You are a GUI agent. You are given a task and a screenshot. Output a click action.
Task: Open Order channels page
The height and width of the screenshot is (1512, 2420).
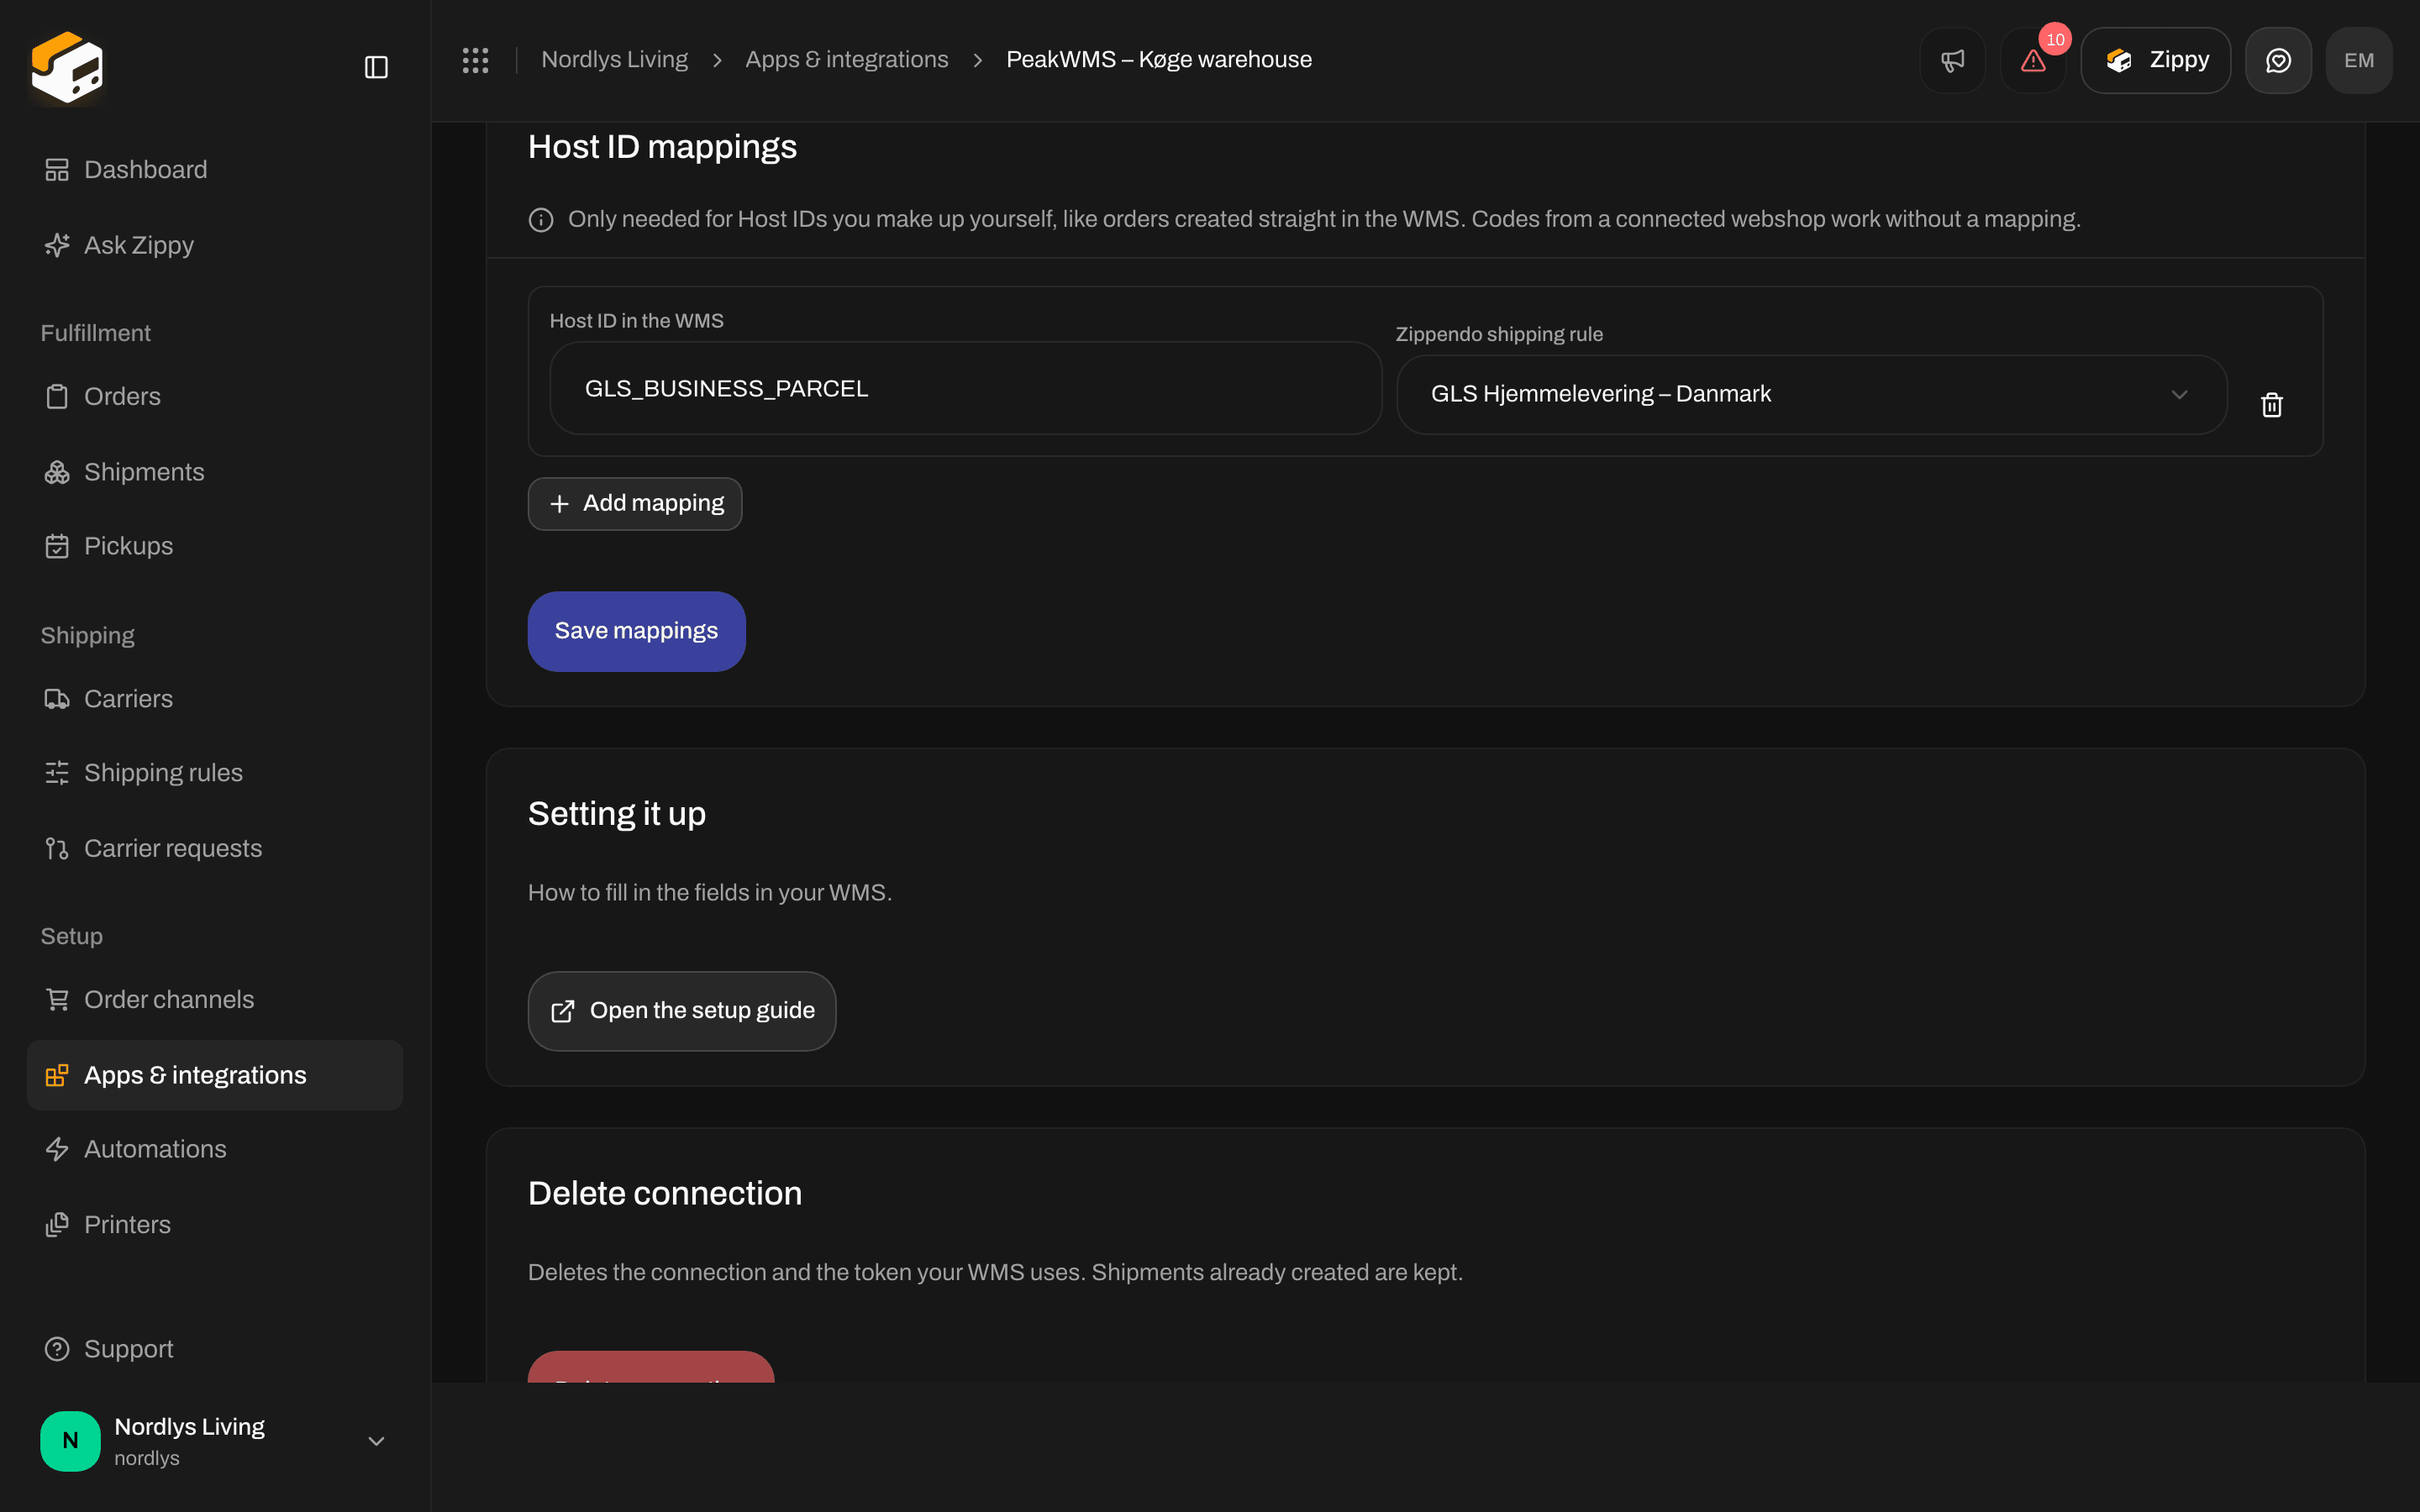point(215,999)
